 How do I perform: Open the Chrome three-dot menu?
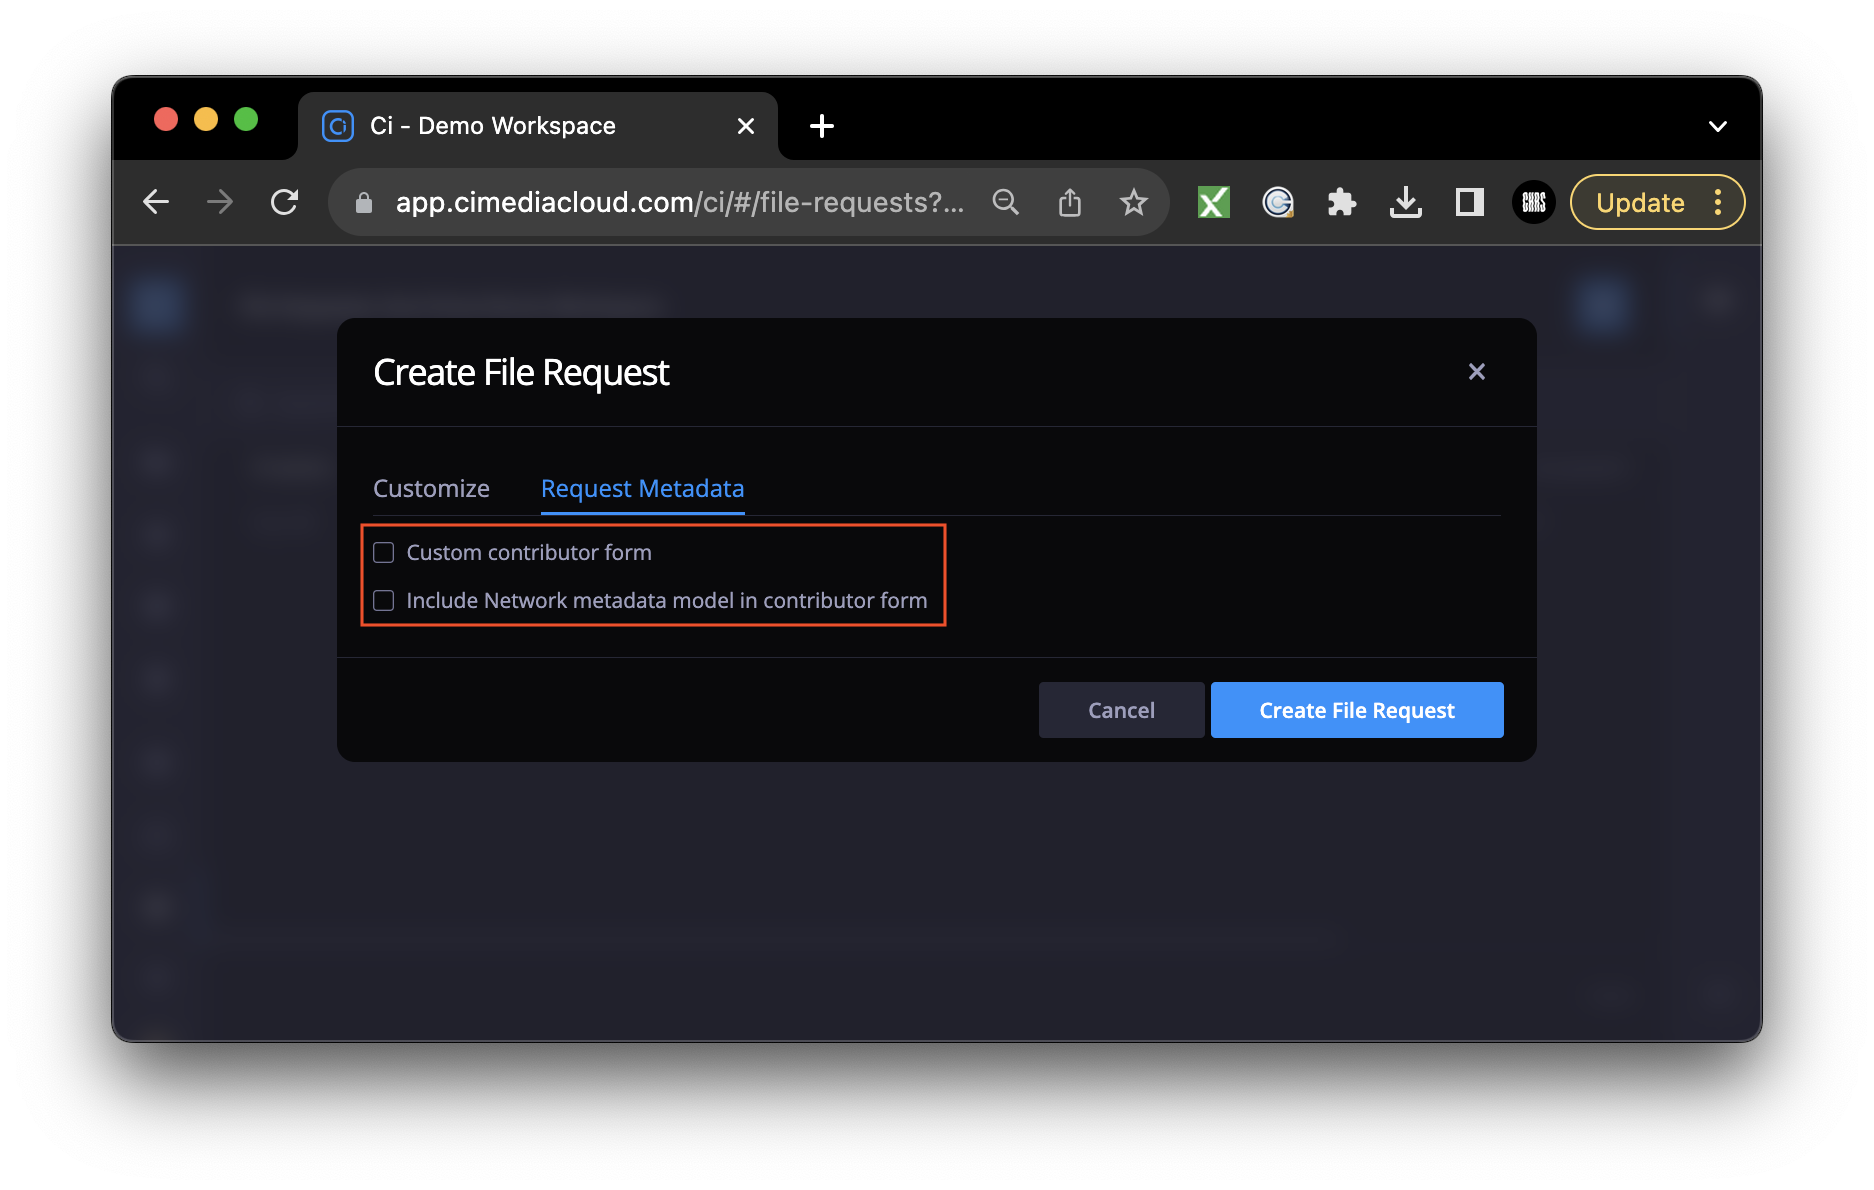pyautogui.click(x=1718, y=202)
